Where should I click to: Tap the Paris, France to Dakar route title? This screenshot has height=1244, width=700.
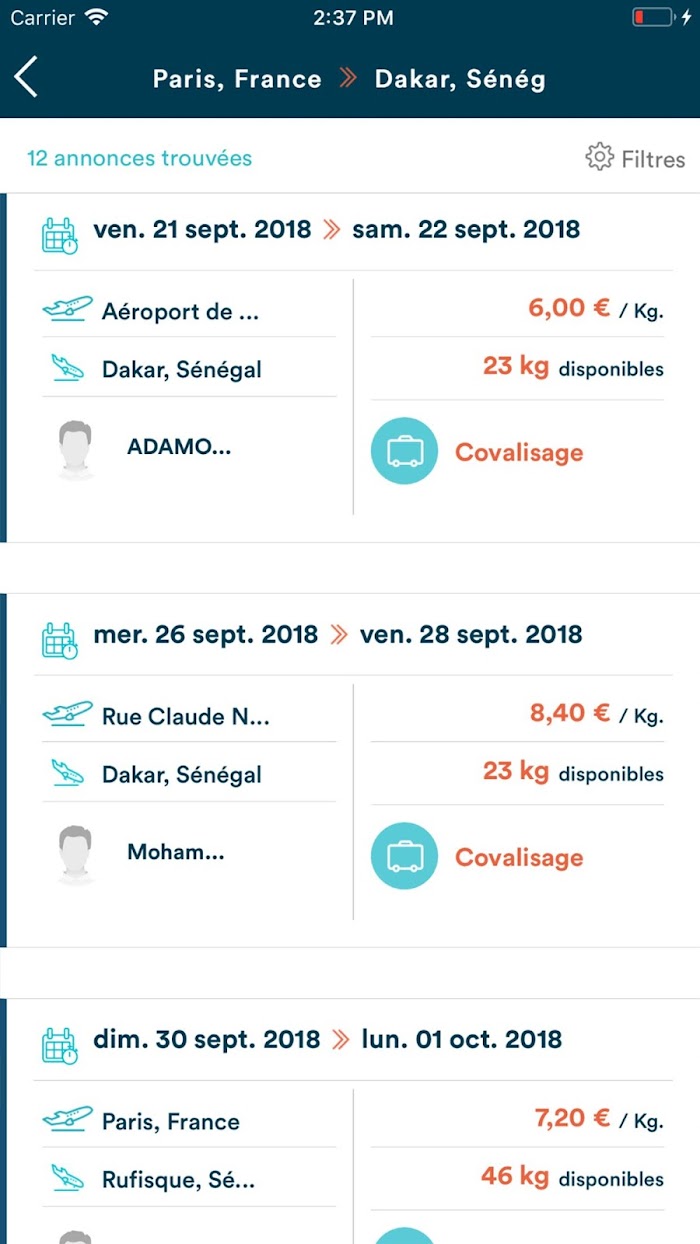coord(349,79)
